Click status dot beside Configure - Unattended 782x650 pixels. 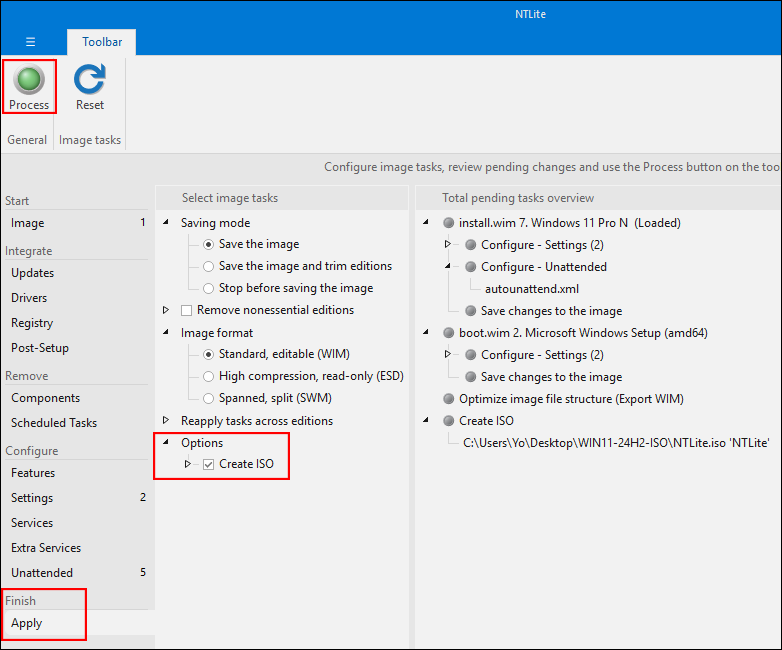click(470, 267)
